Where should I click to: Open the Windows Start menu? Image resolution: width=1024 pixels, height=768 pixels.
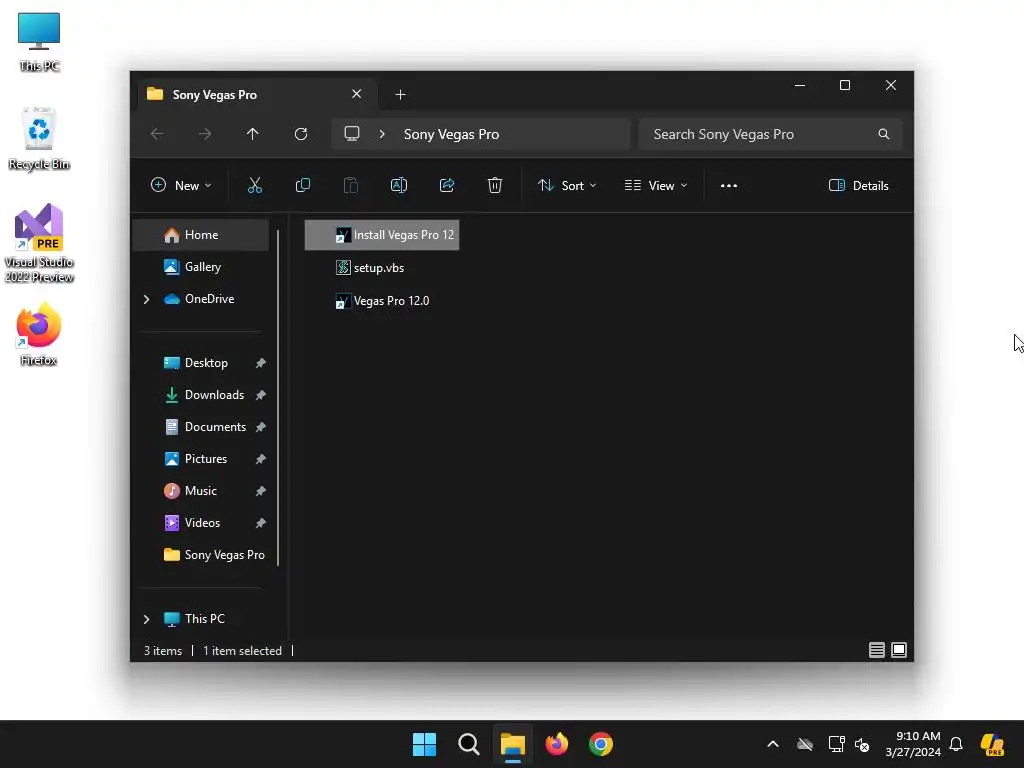pyautogui.click(x=424, y=744)
